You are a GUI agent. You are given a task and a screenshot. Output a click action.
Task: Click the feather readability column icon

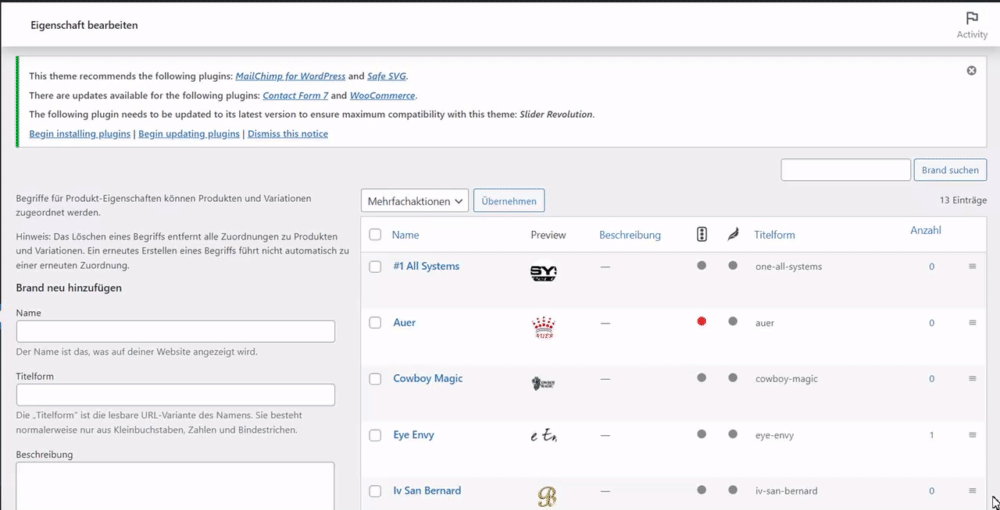point(733,235)
